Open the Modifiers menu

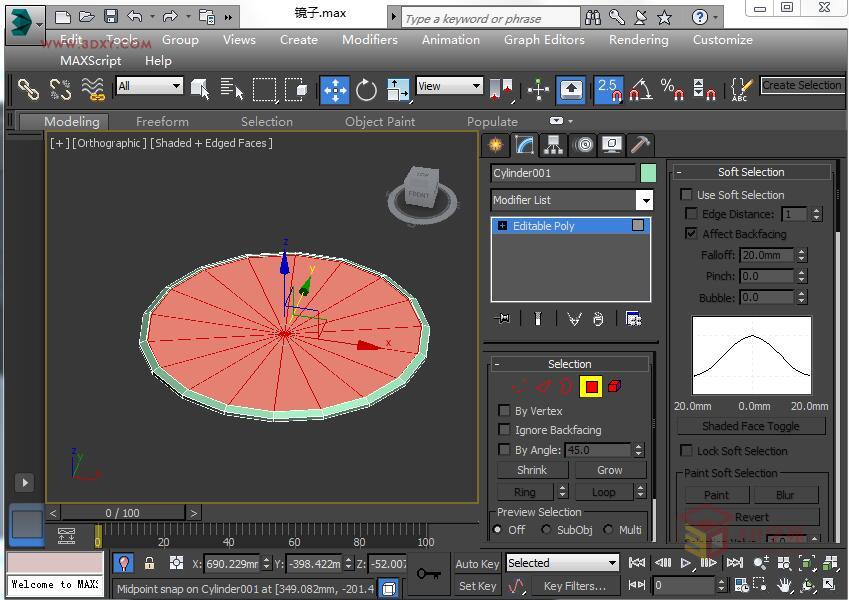(369, 40)
